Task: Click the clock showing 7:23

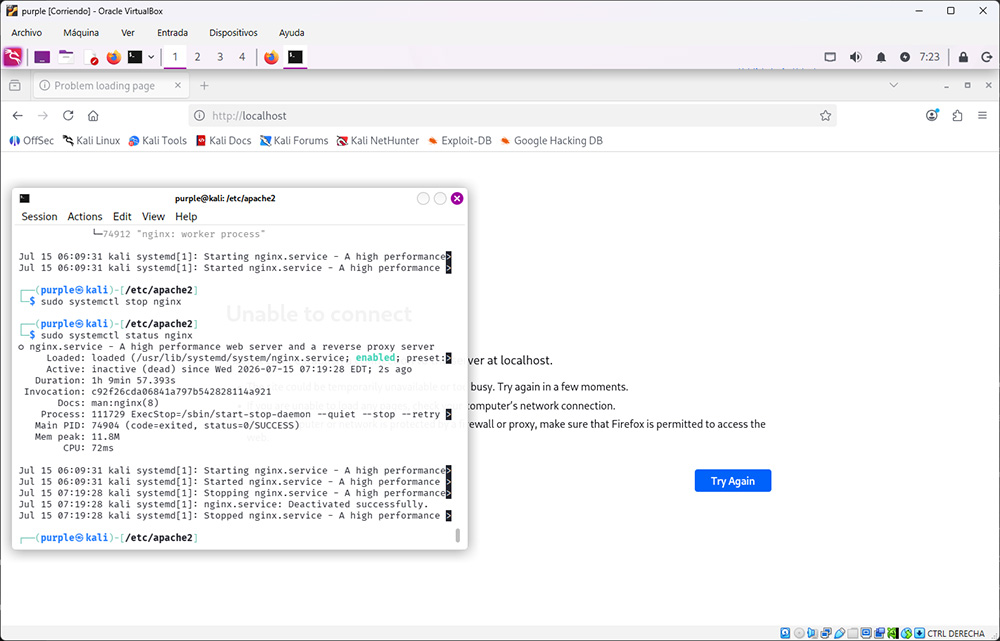Action: pyautogui.click(x=929, y=57)
